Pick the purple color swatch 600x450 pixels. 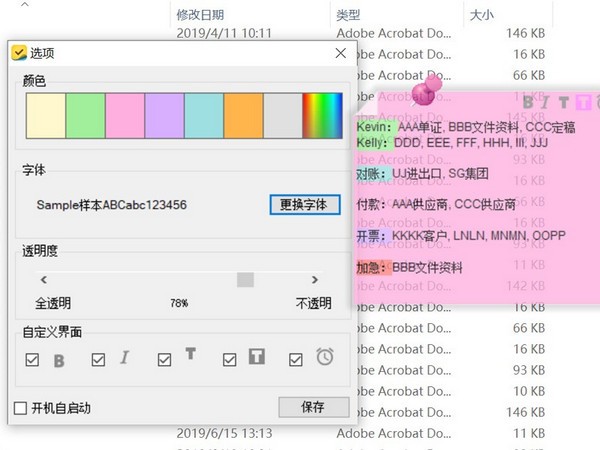(x=164, y=115)
